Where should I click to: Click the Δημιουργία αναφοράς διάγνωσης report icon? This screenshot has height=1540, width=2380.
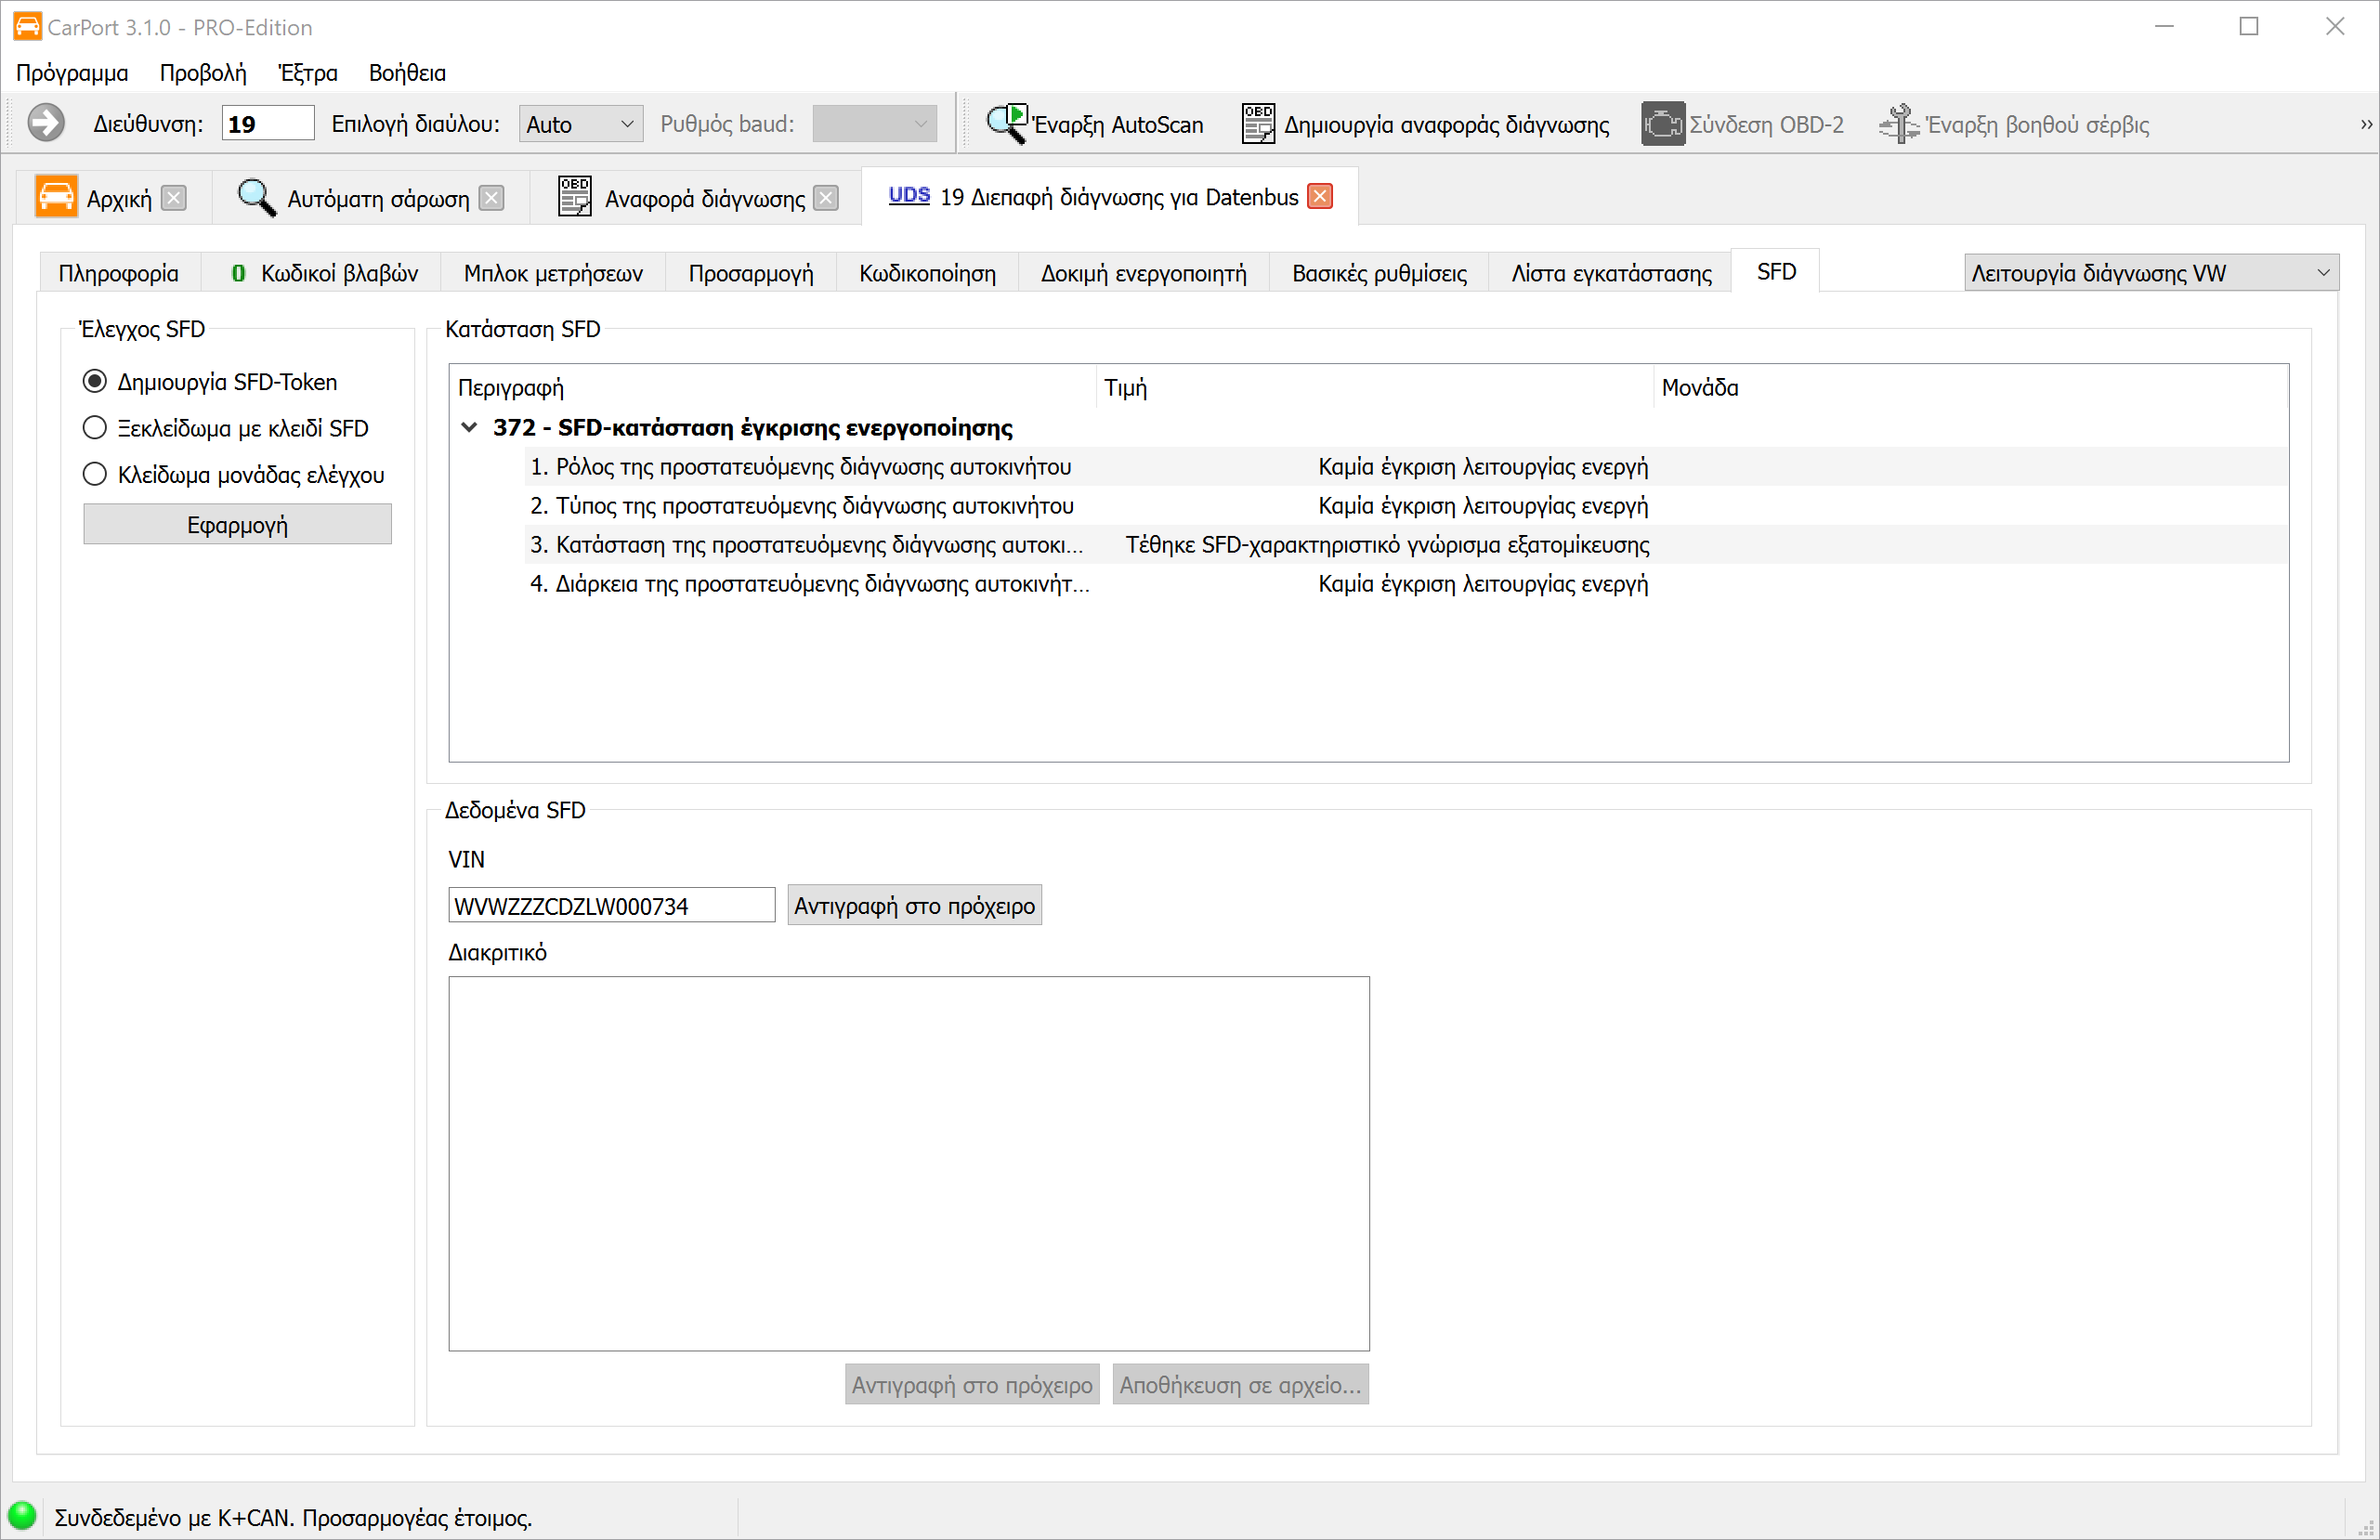pyautogui.click(x=1257, y=124)
